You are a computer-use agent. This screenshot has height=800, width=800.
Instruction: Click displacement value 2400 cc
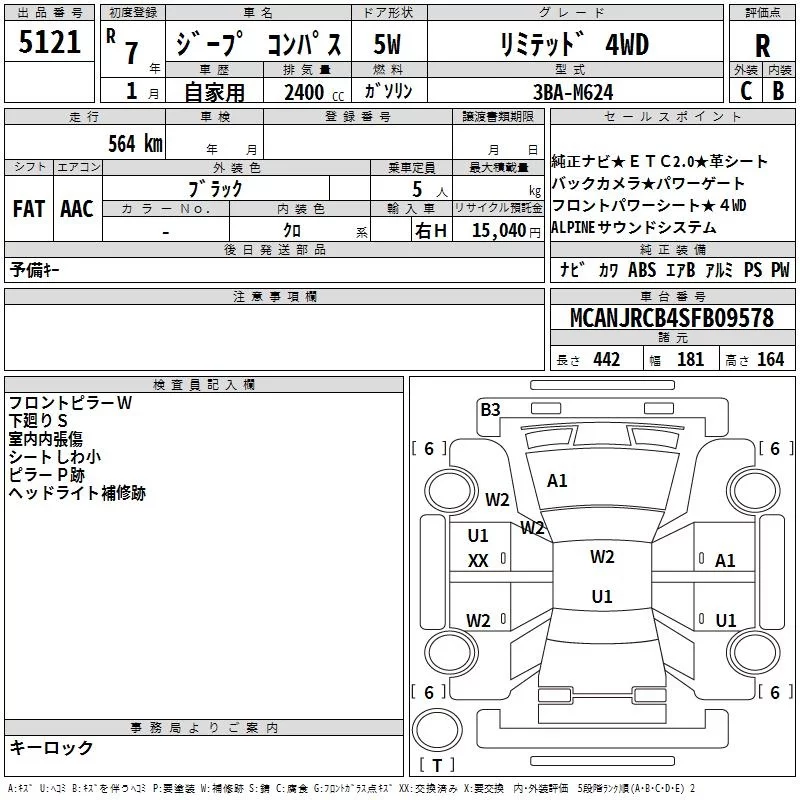tap(314, 92)
